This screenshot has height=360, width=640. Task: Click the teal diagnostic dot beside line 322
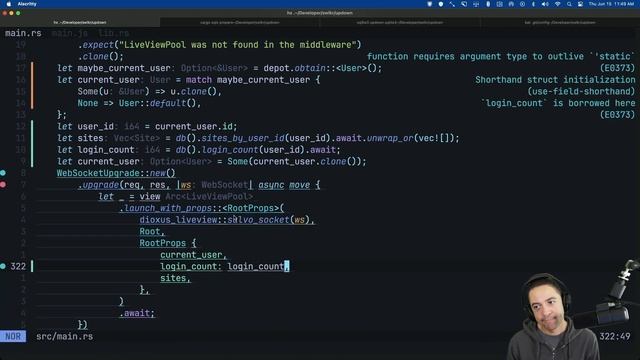tap(3, 266)
